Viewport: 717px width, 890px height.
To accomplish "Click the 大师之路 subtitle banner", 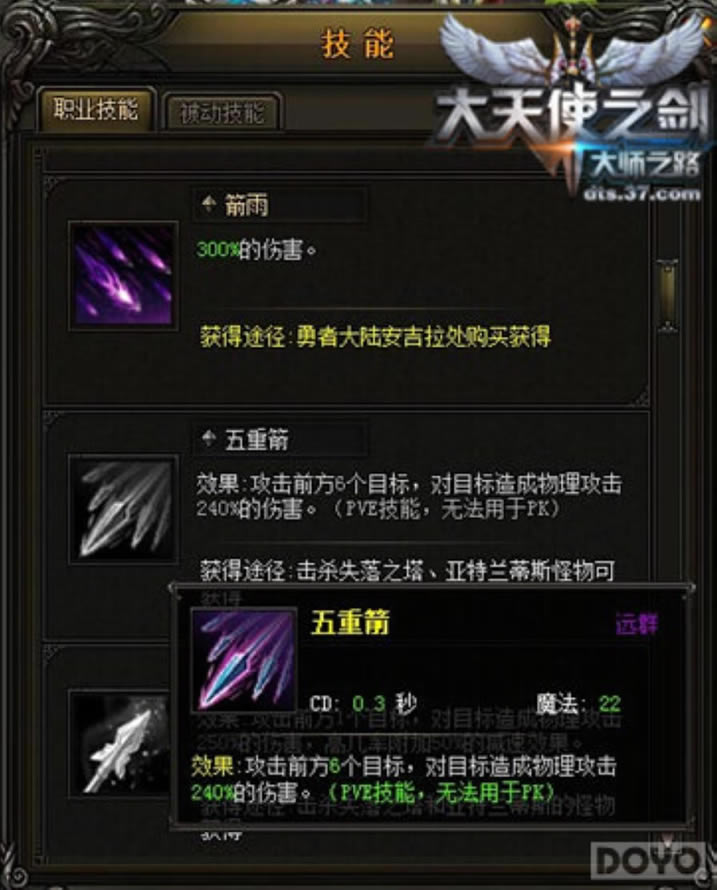I will click(645, 165).
